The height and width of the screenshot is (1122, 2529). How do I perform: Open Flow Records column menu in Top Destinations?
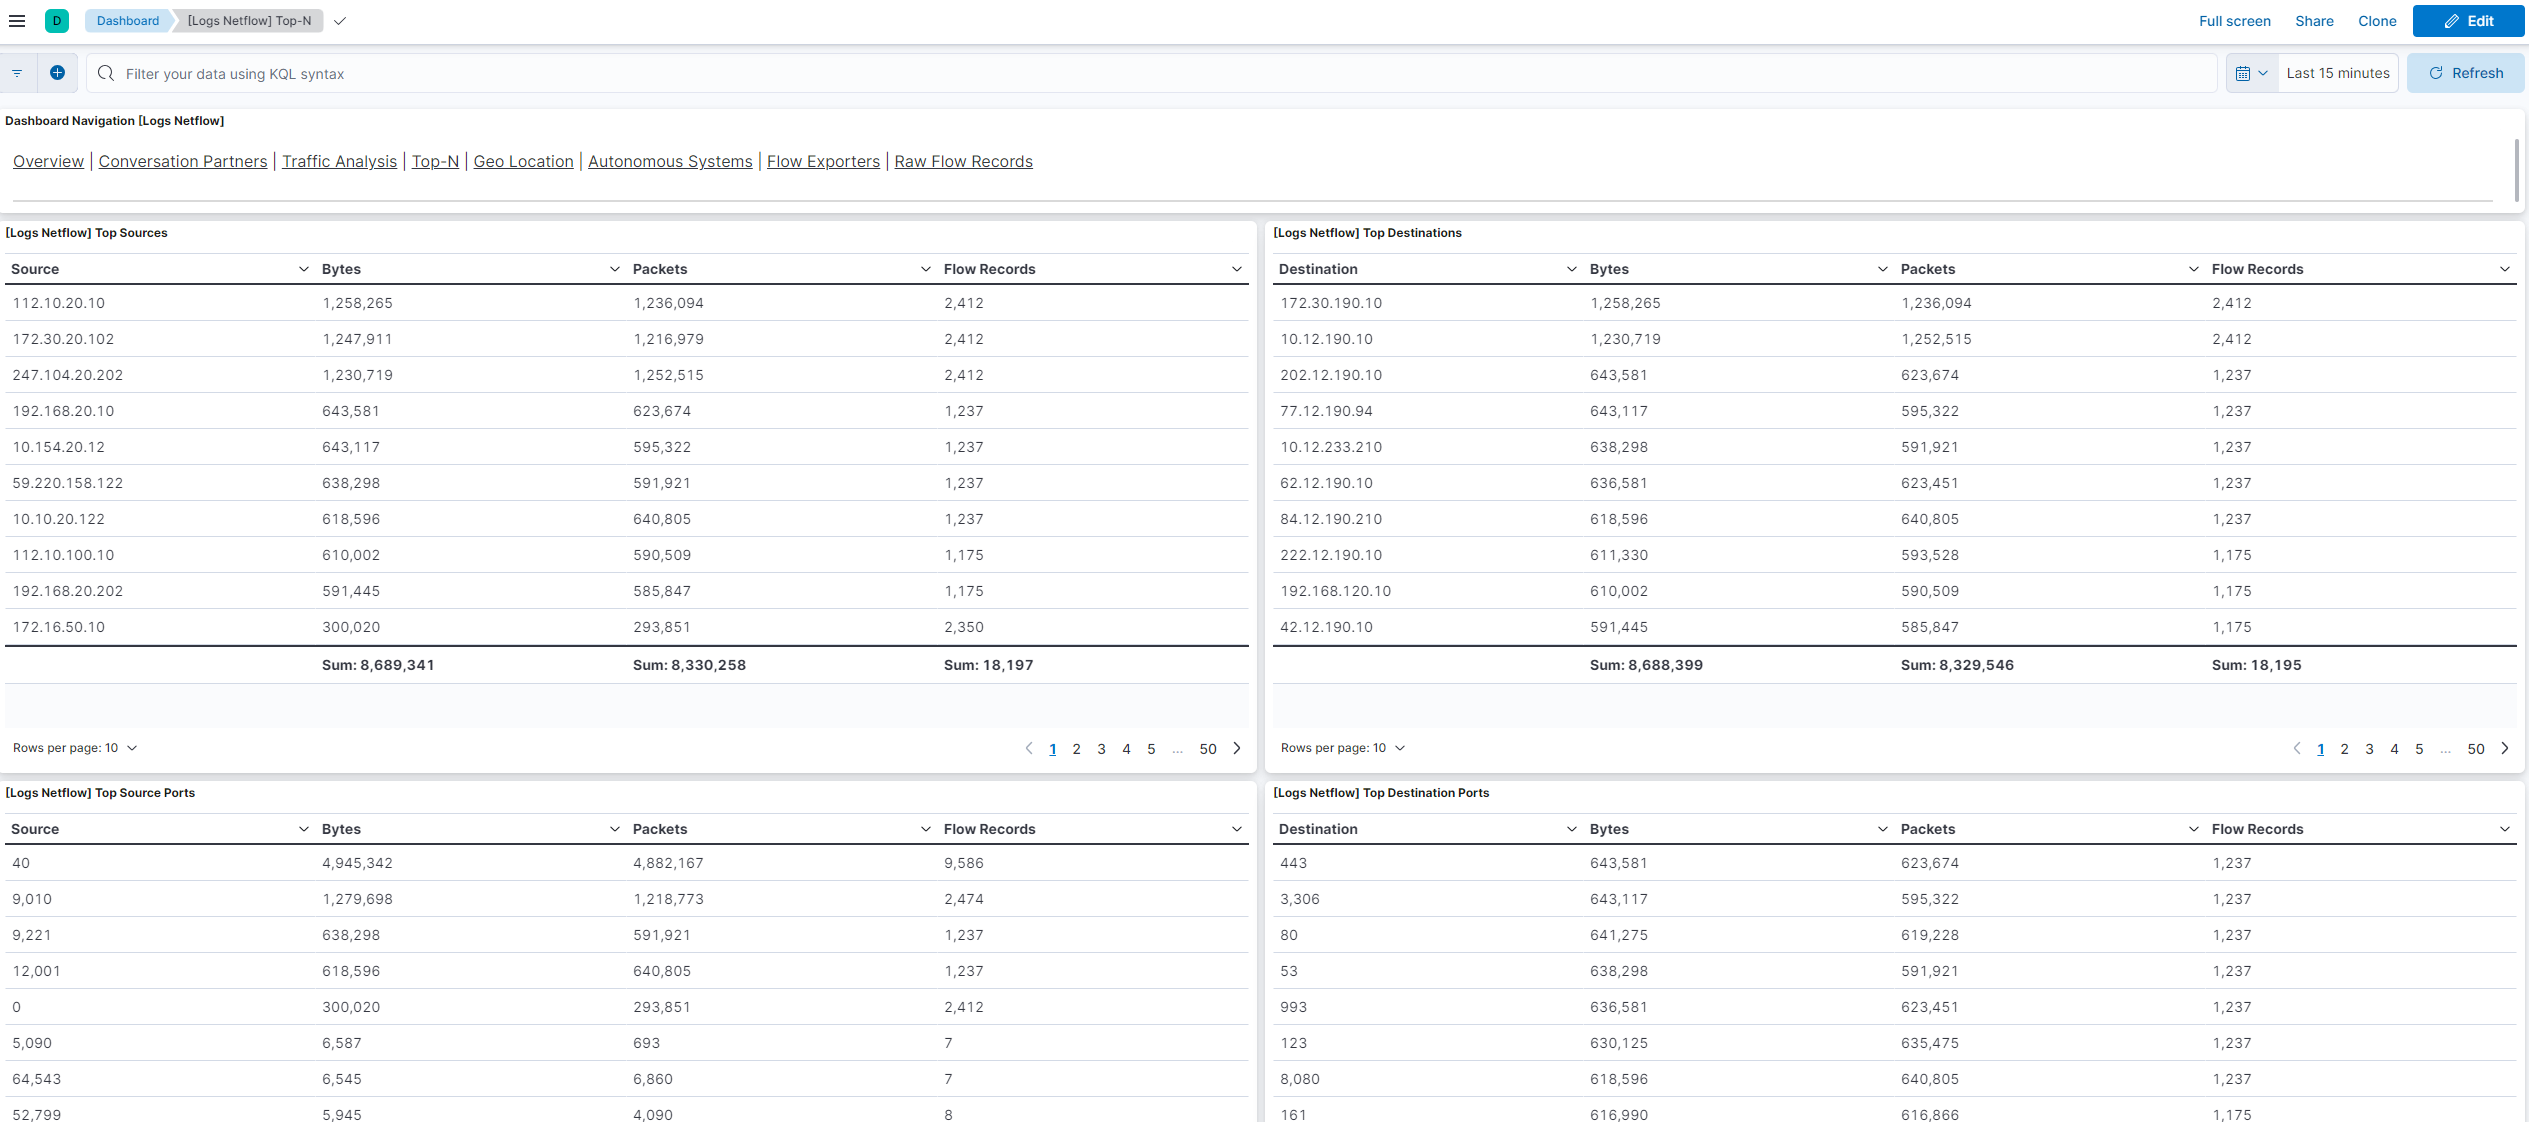(x=2505, y=269)
